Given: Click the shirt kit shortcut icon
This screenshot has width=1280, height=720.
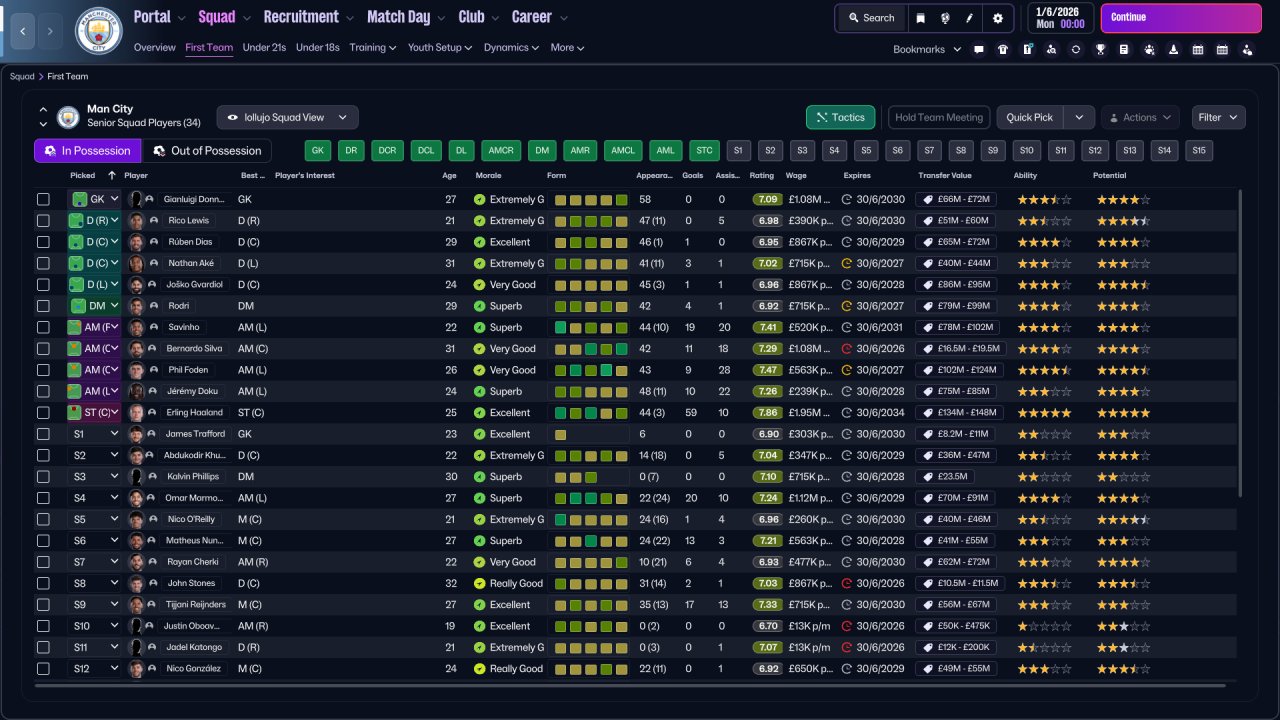Looking at the screenshot, I should click(1003, 49).
